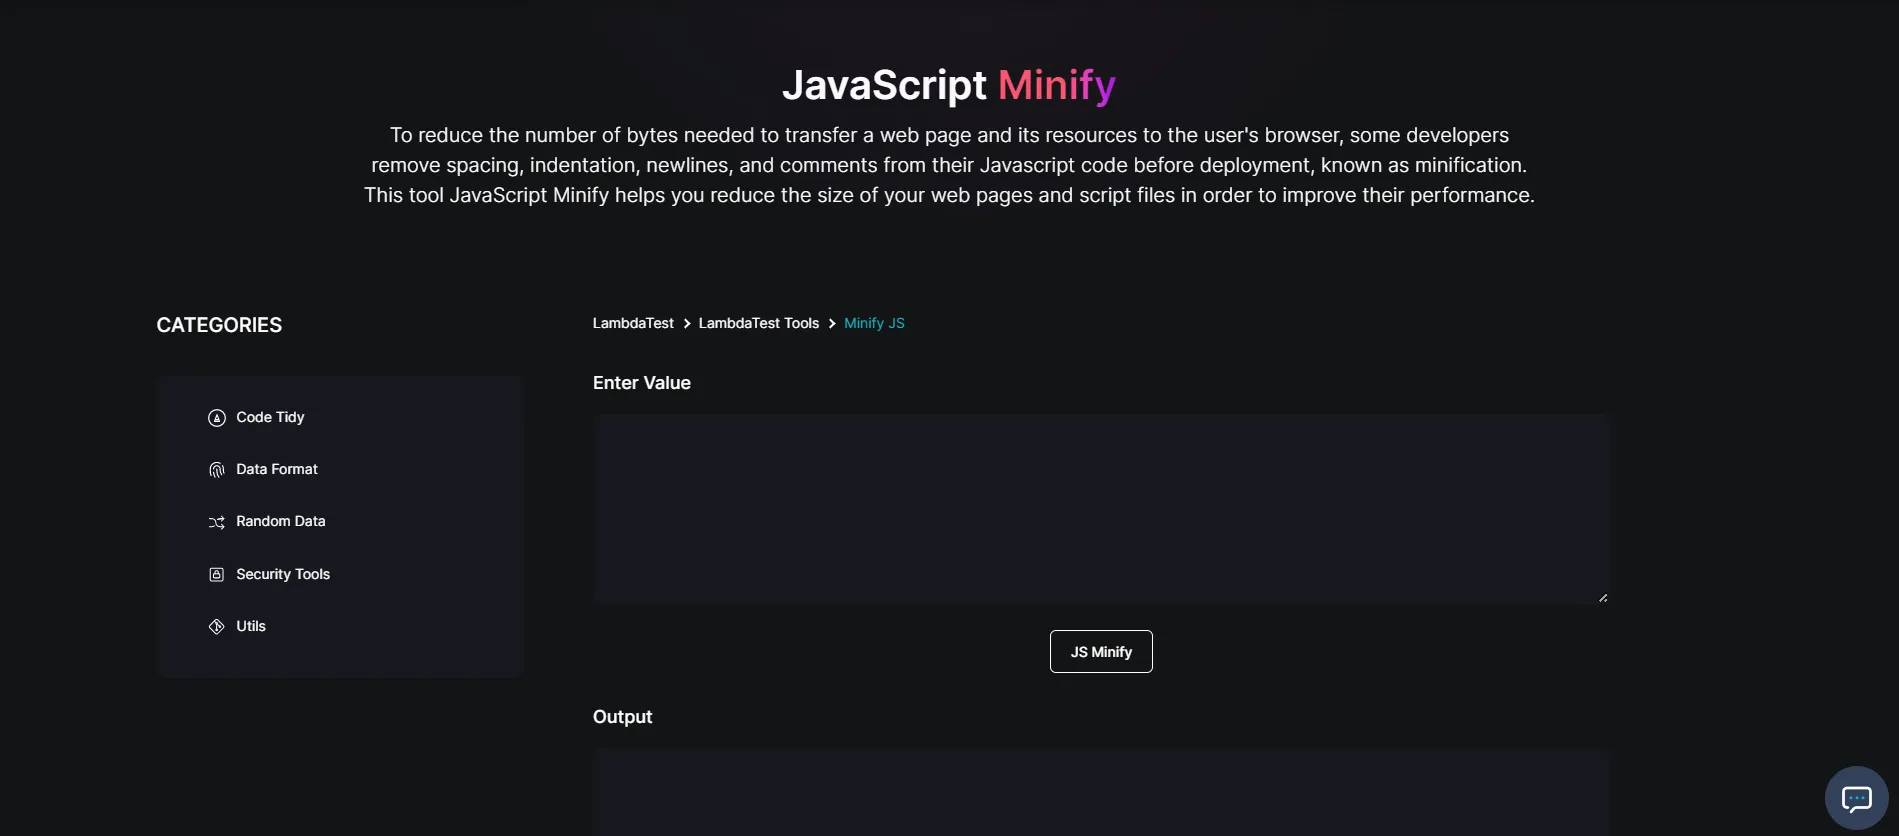1899x836 pixels.
Task: Open the Data Format category
Action: [x=277, y=469]
